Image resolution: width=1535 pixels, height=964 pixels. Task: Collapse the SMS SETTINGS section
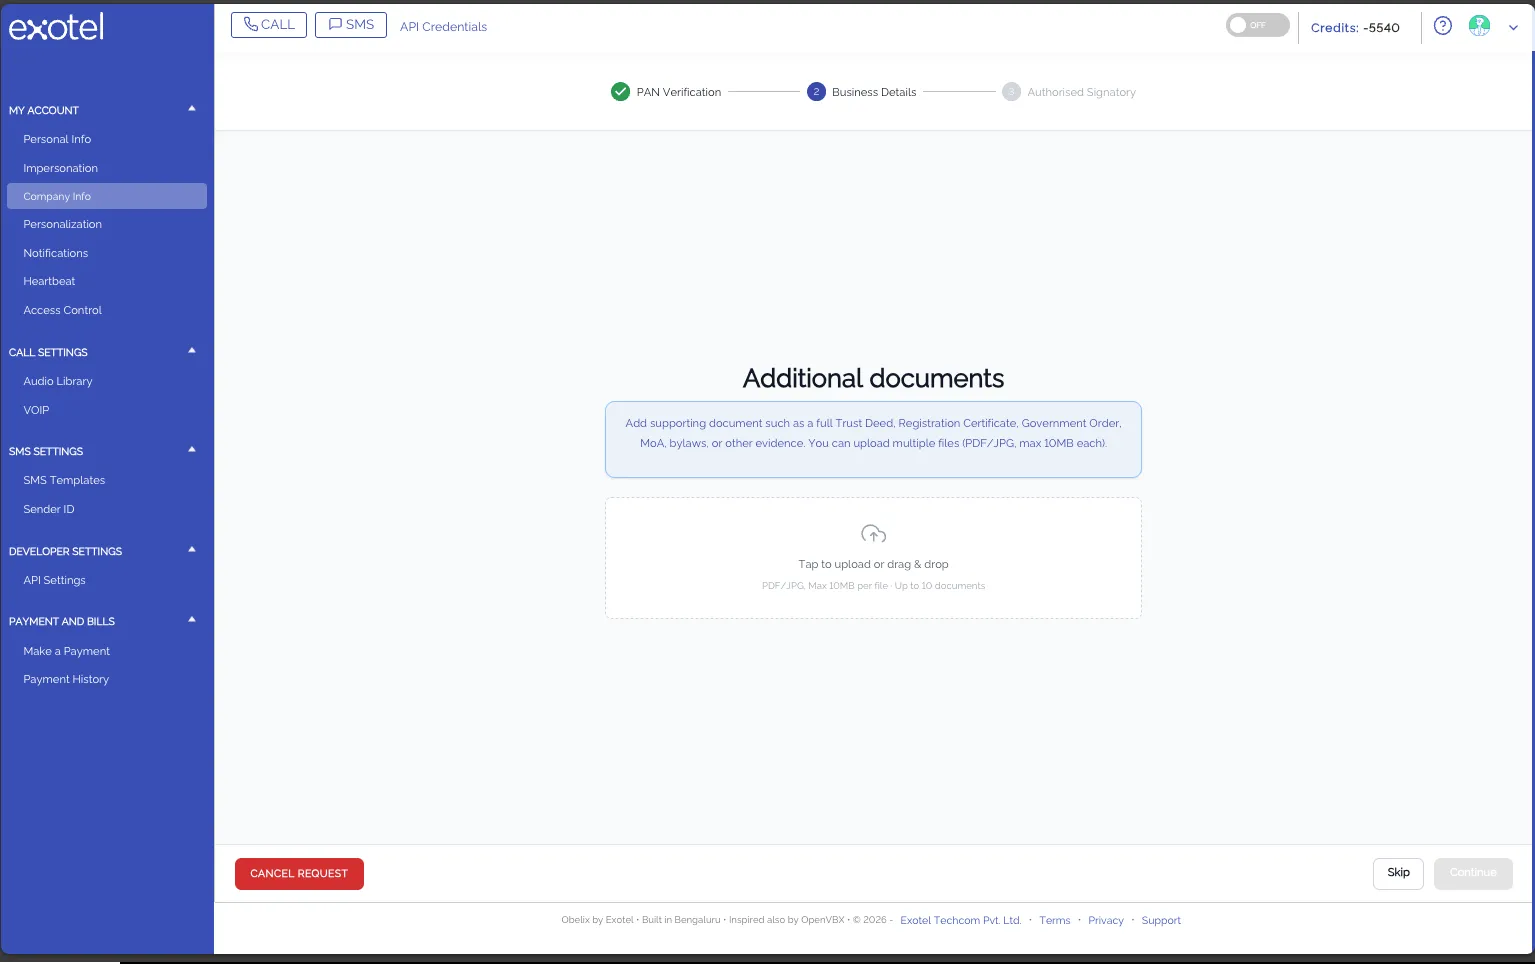tap(192, 450)
